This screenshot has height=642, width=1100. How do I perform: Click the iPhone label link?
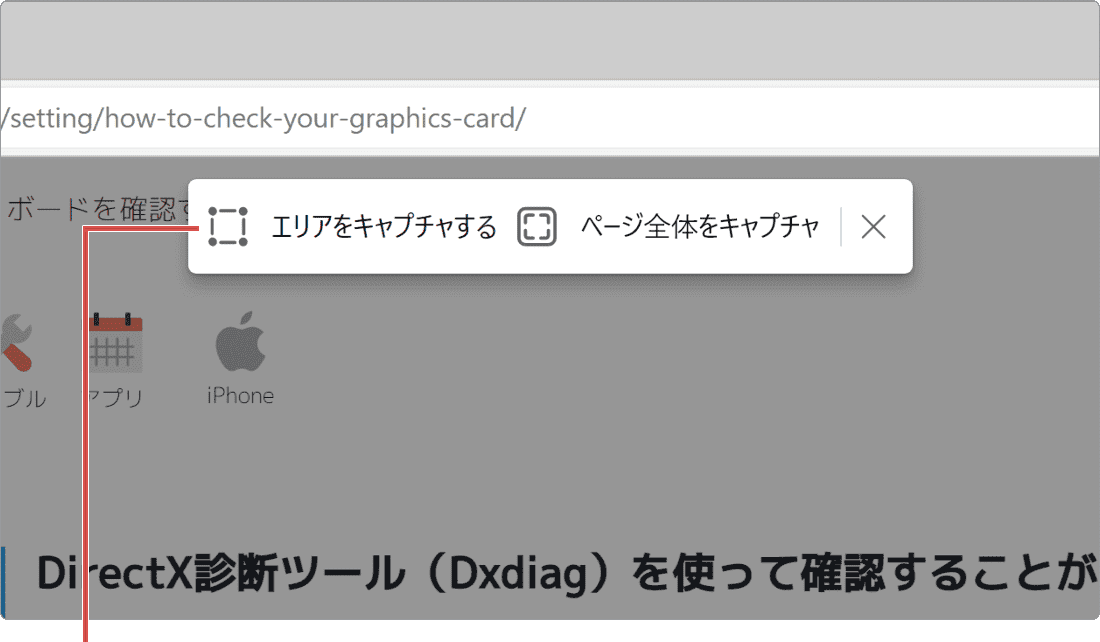click(240, 396)
